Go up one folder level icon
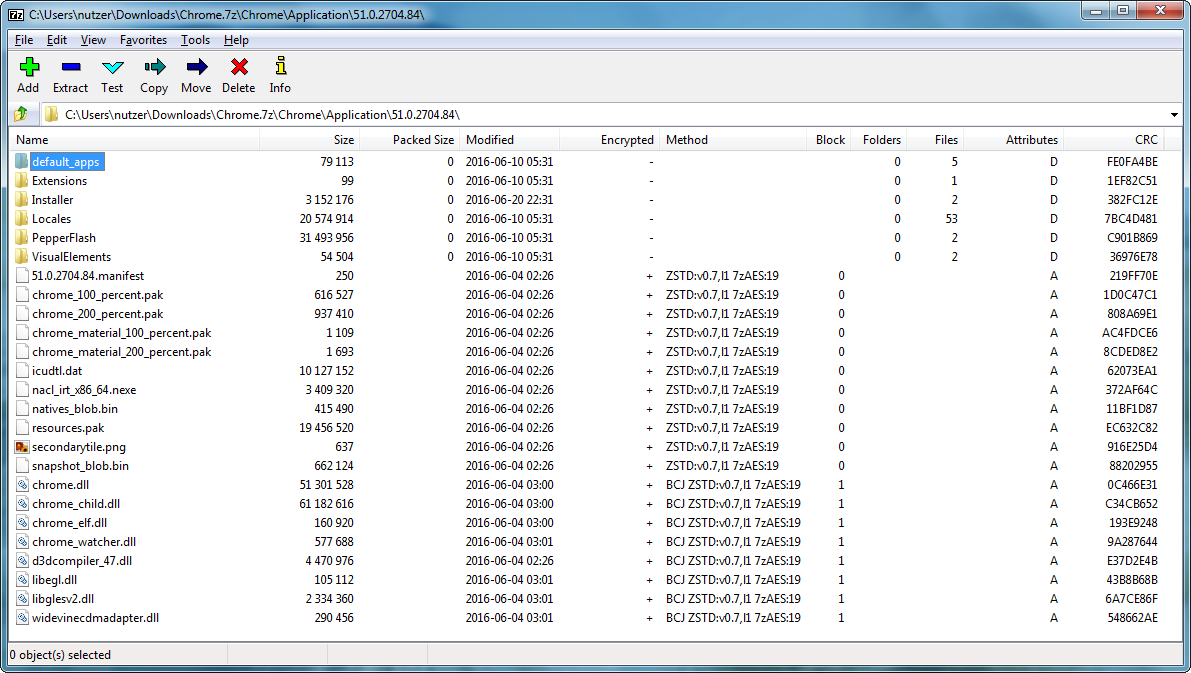 tap(21, 114)
